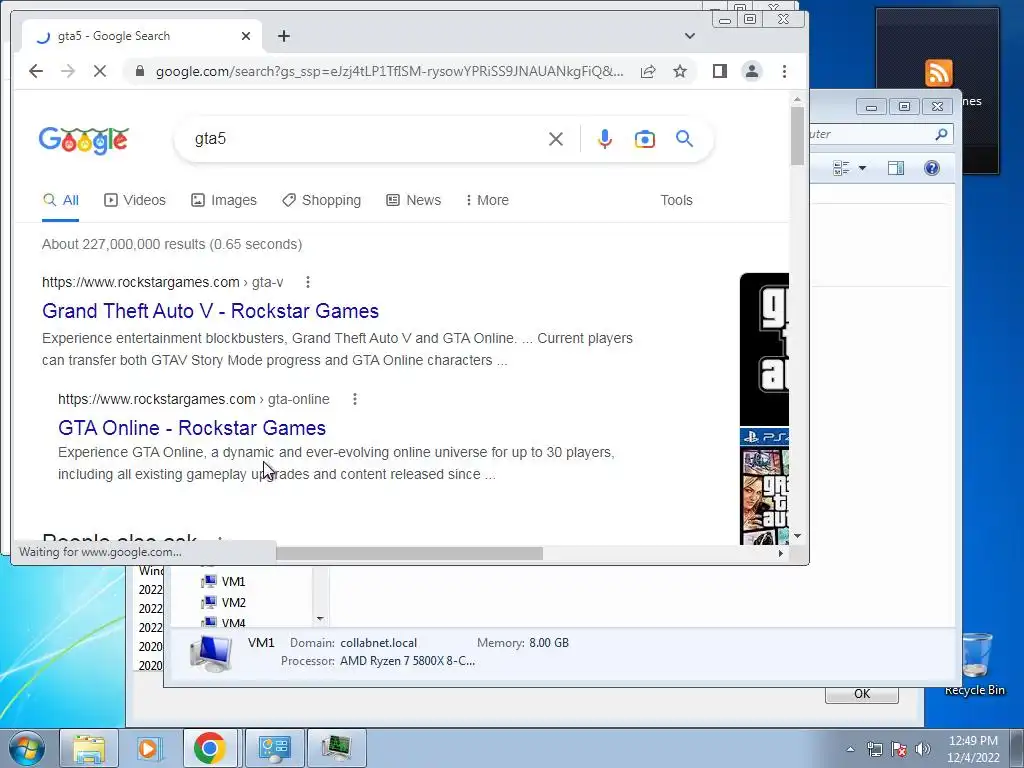Screen dimensions: 1024x768
Task: Click the VM1 computer details icon
Action: pos(211,653)
